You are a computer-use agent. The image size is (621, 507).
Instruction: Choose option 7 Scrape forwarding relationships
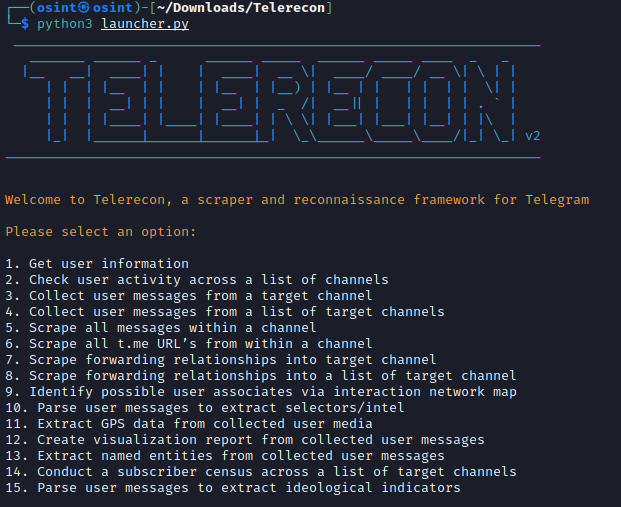[x=220, y=360]
